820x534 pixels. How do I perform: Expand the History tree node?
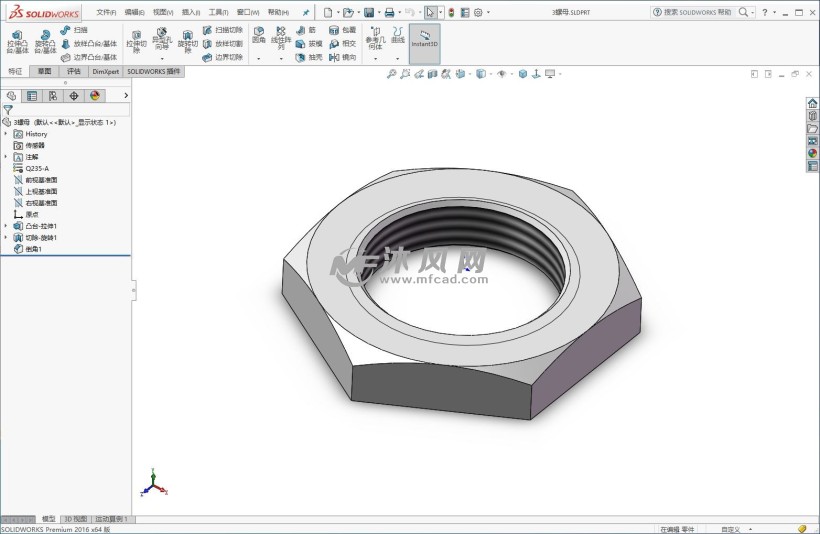point(6,134)
